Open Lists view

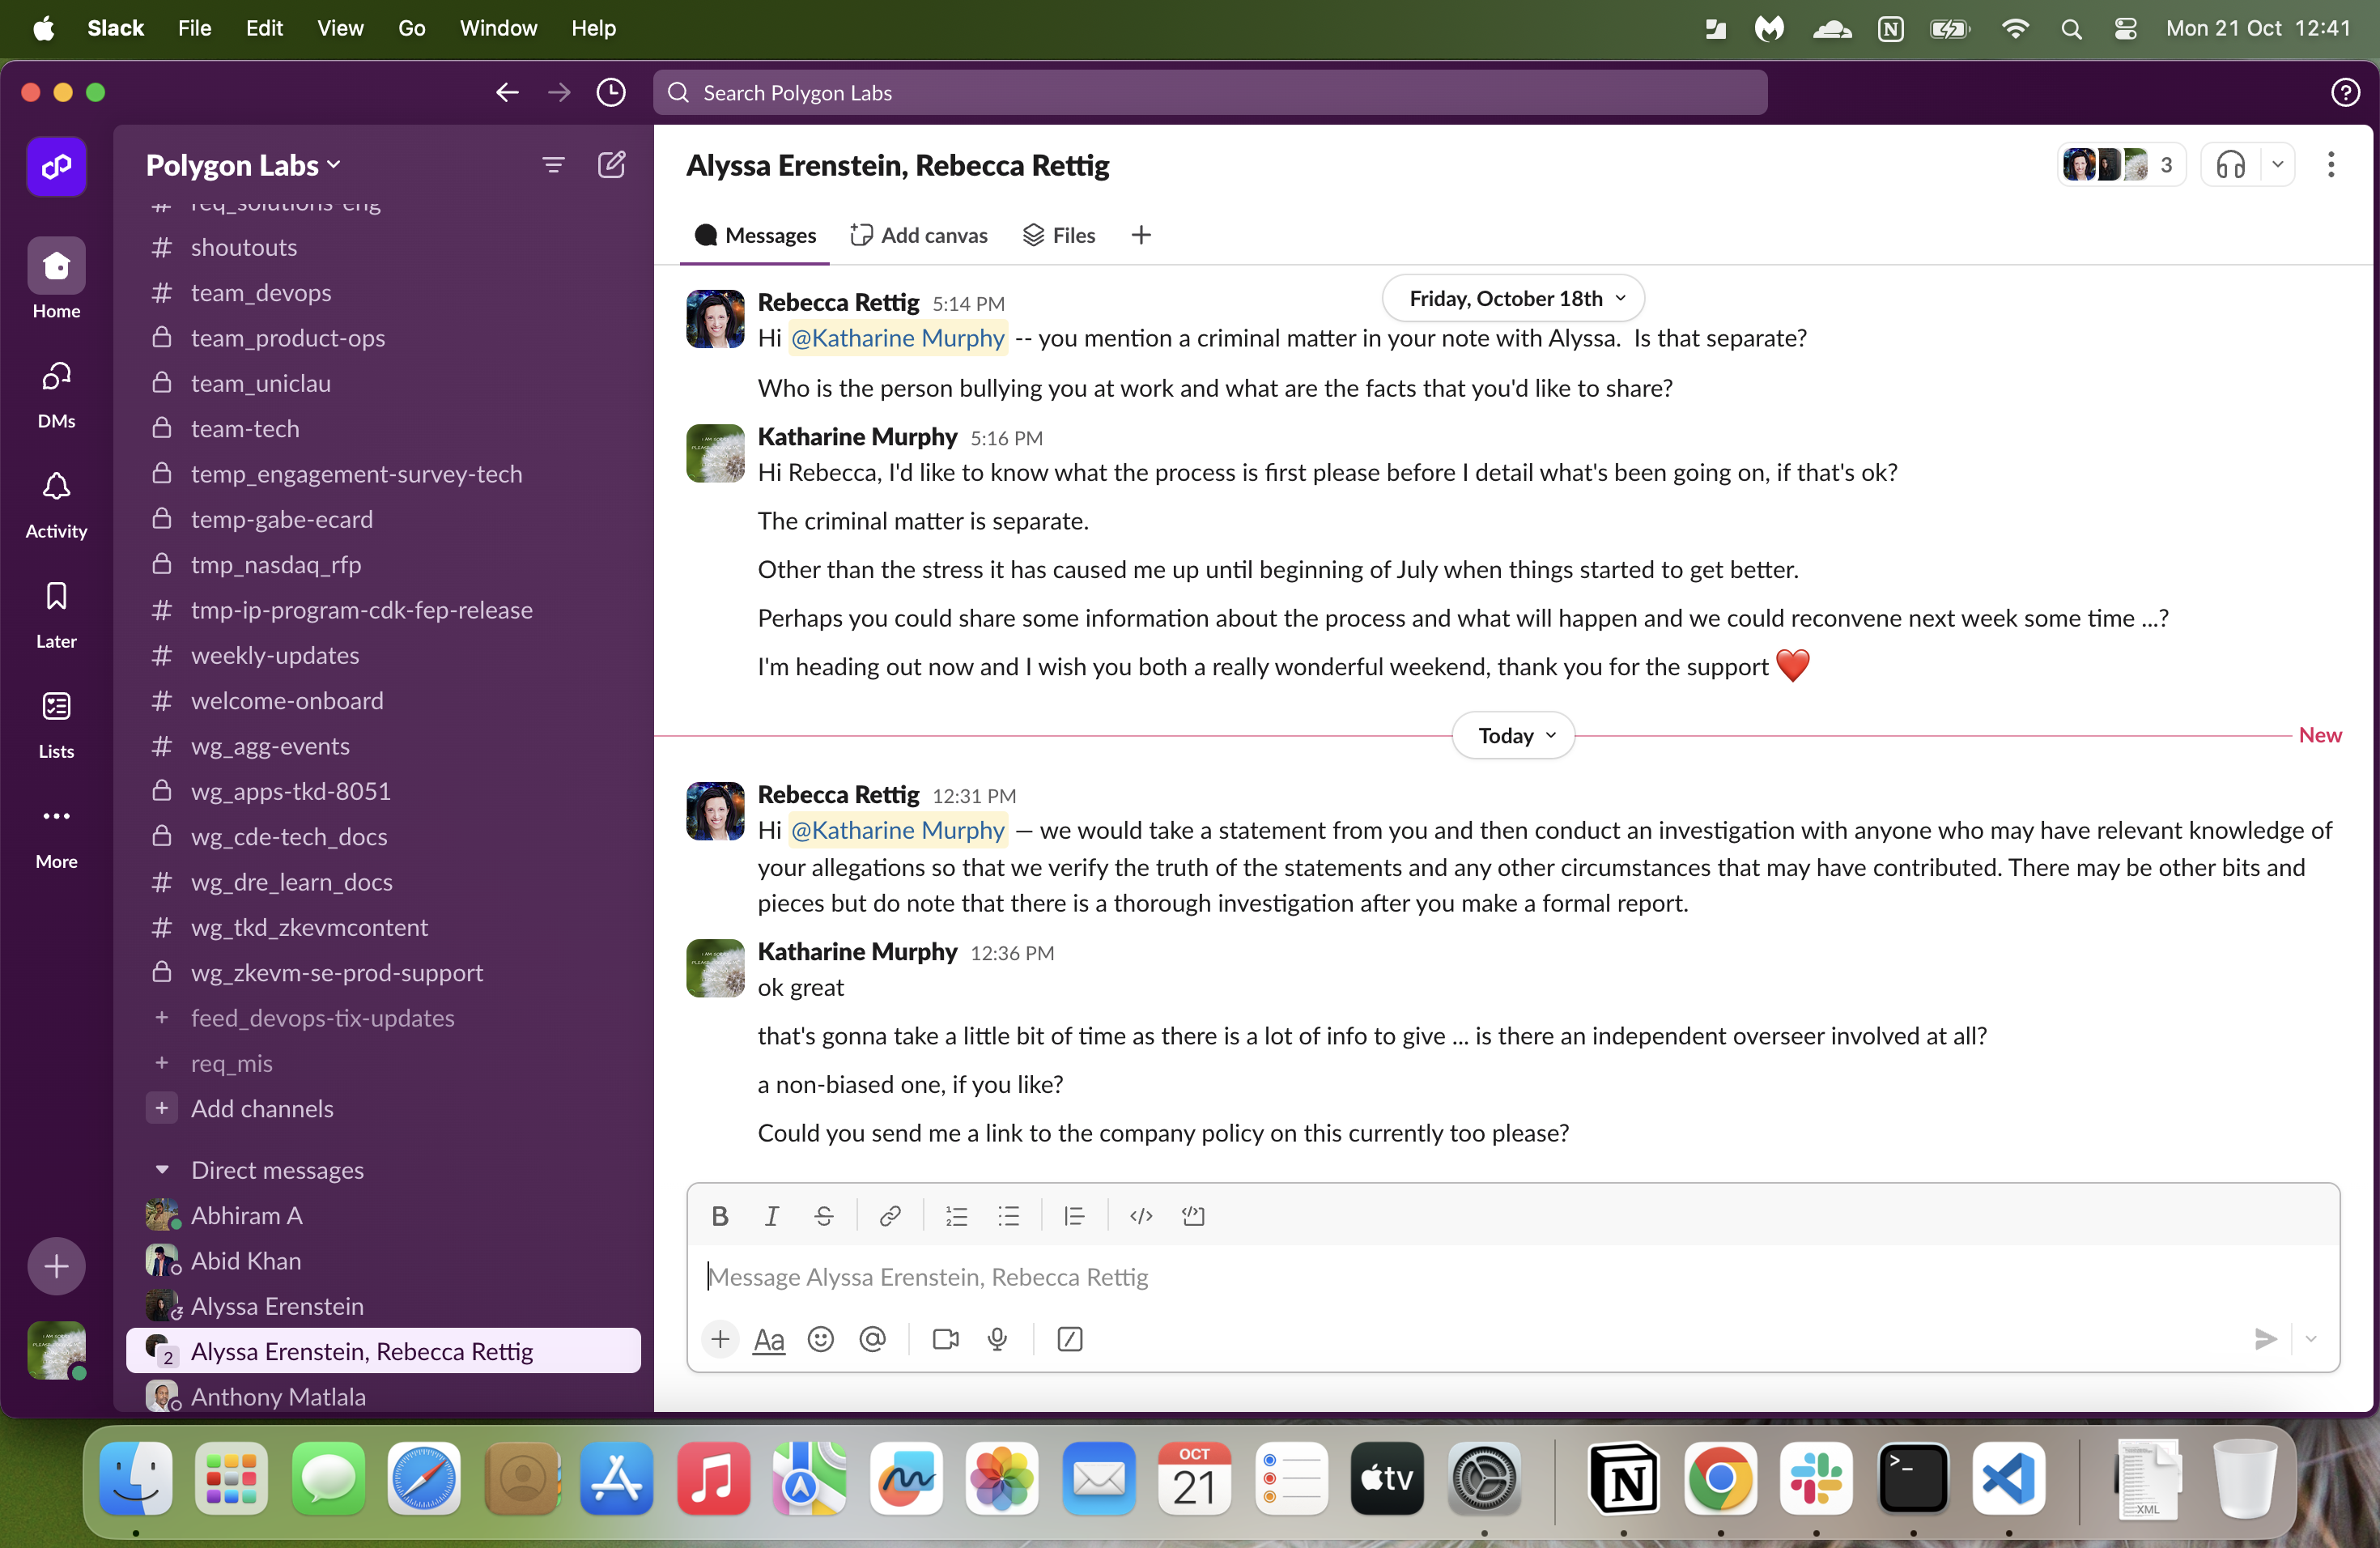tap(57, 724)
